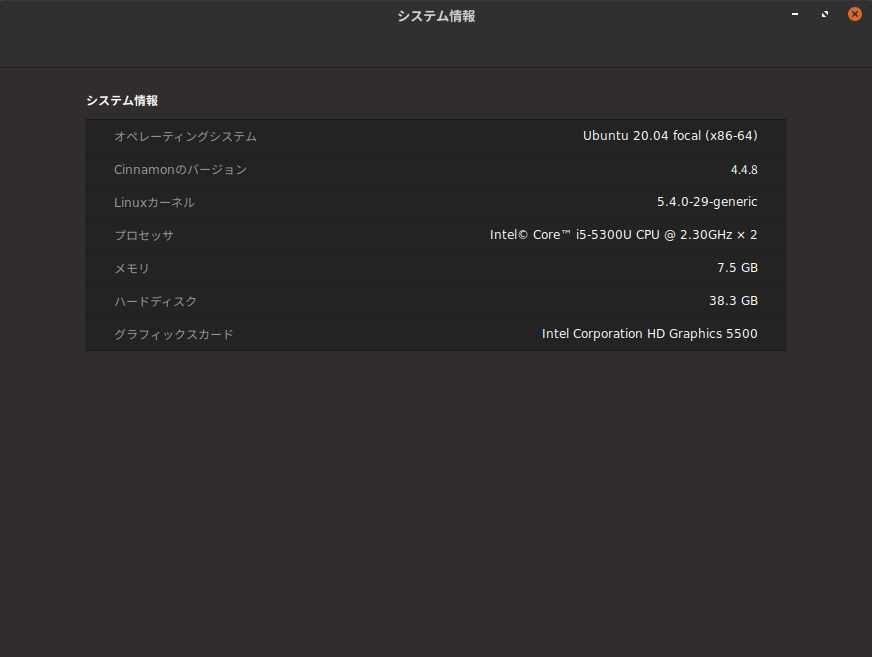Select the Ubuntu 20.04 focal value

tap(670, 136)
